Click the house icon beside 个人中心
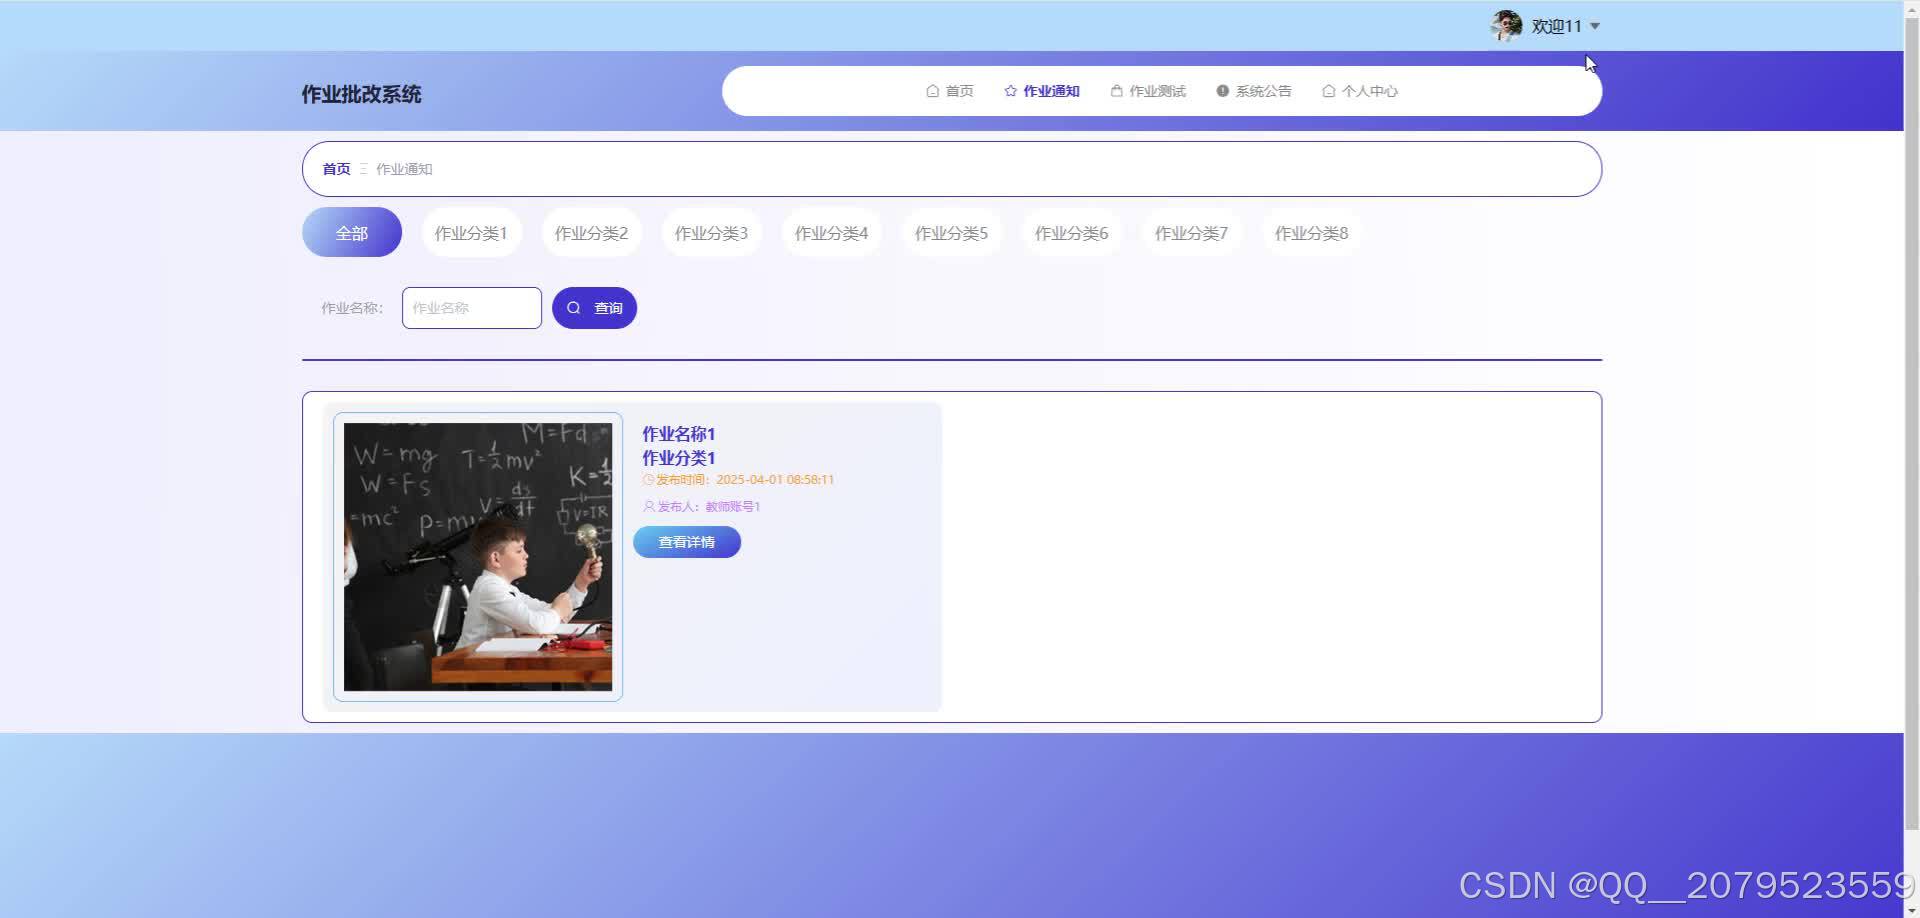This screenshot has width=1920, height=918. click(x=1329, y=91)
